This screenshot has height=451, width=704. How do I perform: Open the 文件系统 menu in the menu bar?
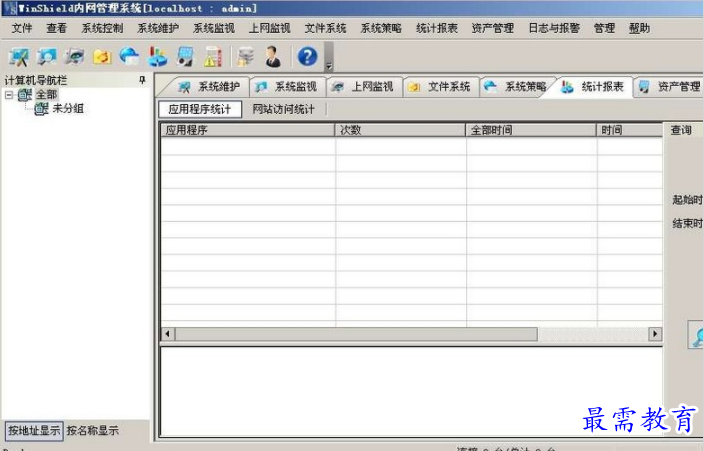click(x=325, y=28)
